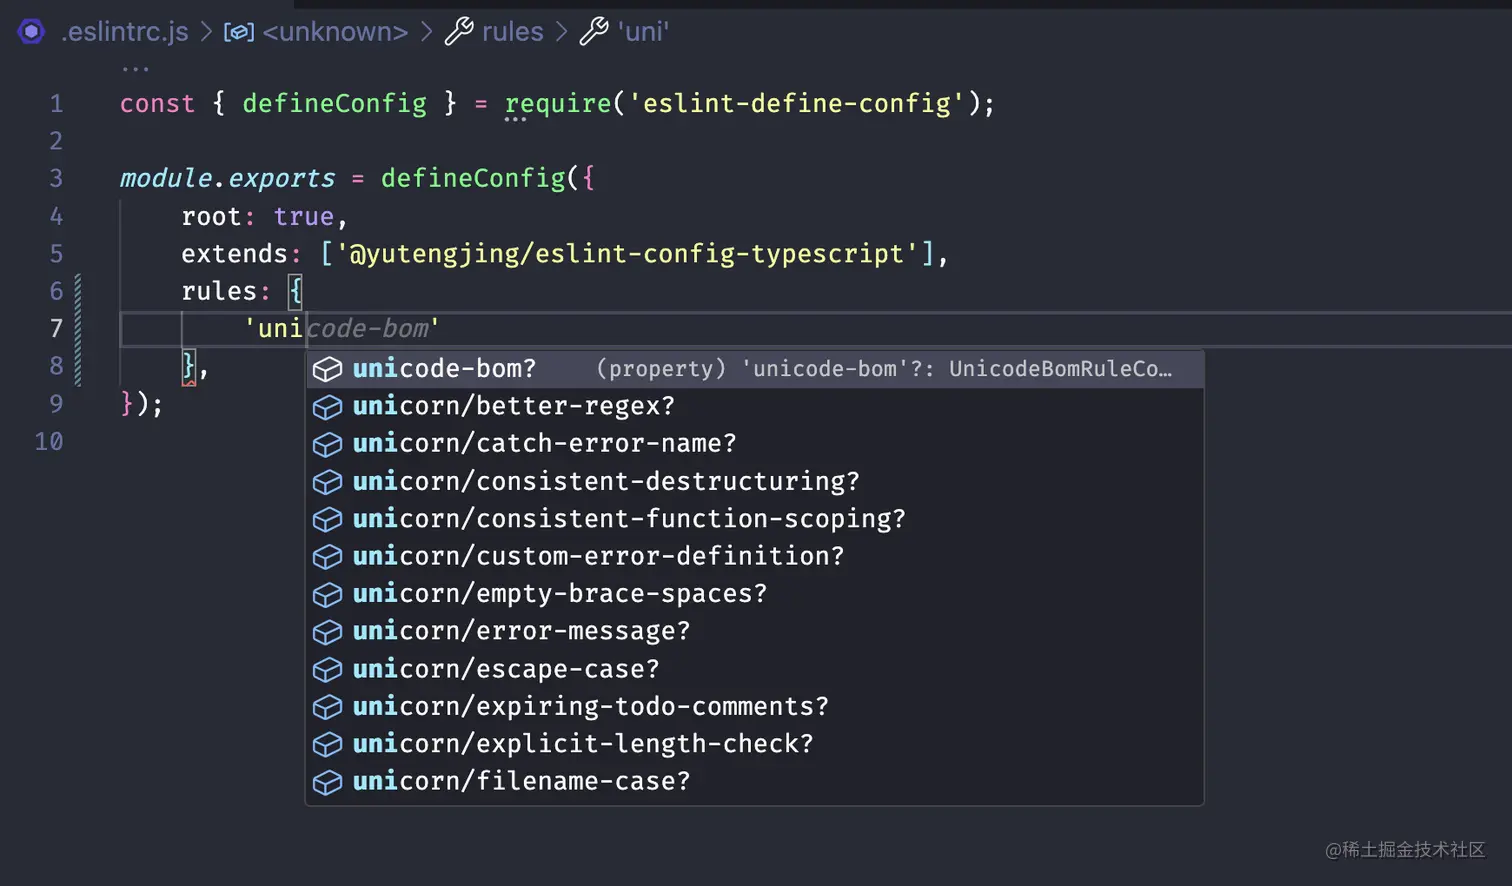Select the unicode-bom autocomplete suggestion
Screen dimensions: 1512x886
click(x=444, y=369)
